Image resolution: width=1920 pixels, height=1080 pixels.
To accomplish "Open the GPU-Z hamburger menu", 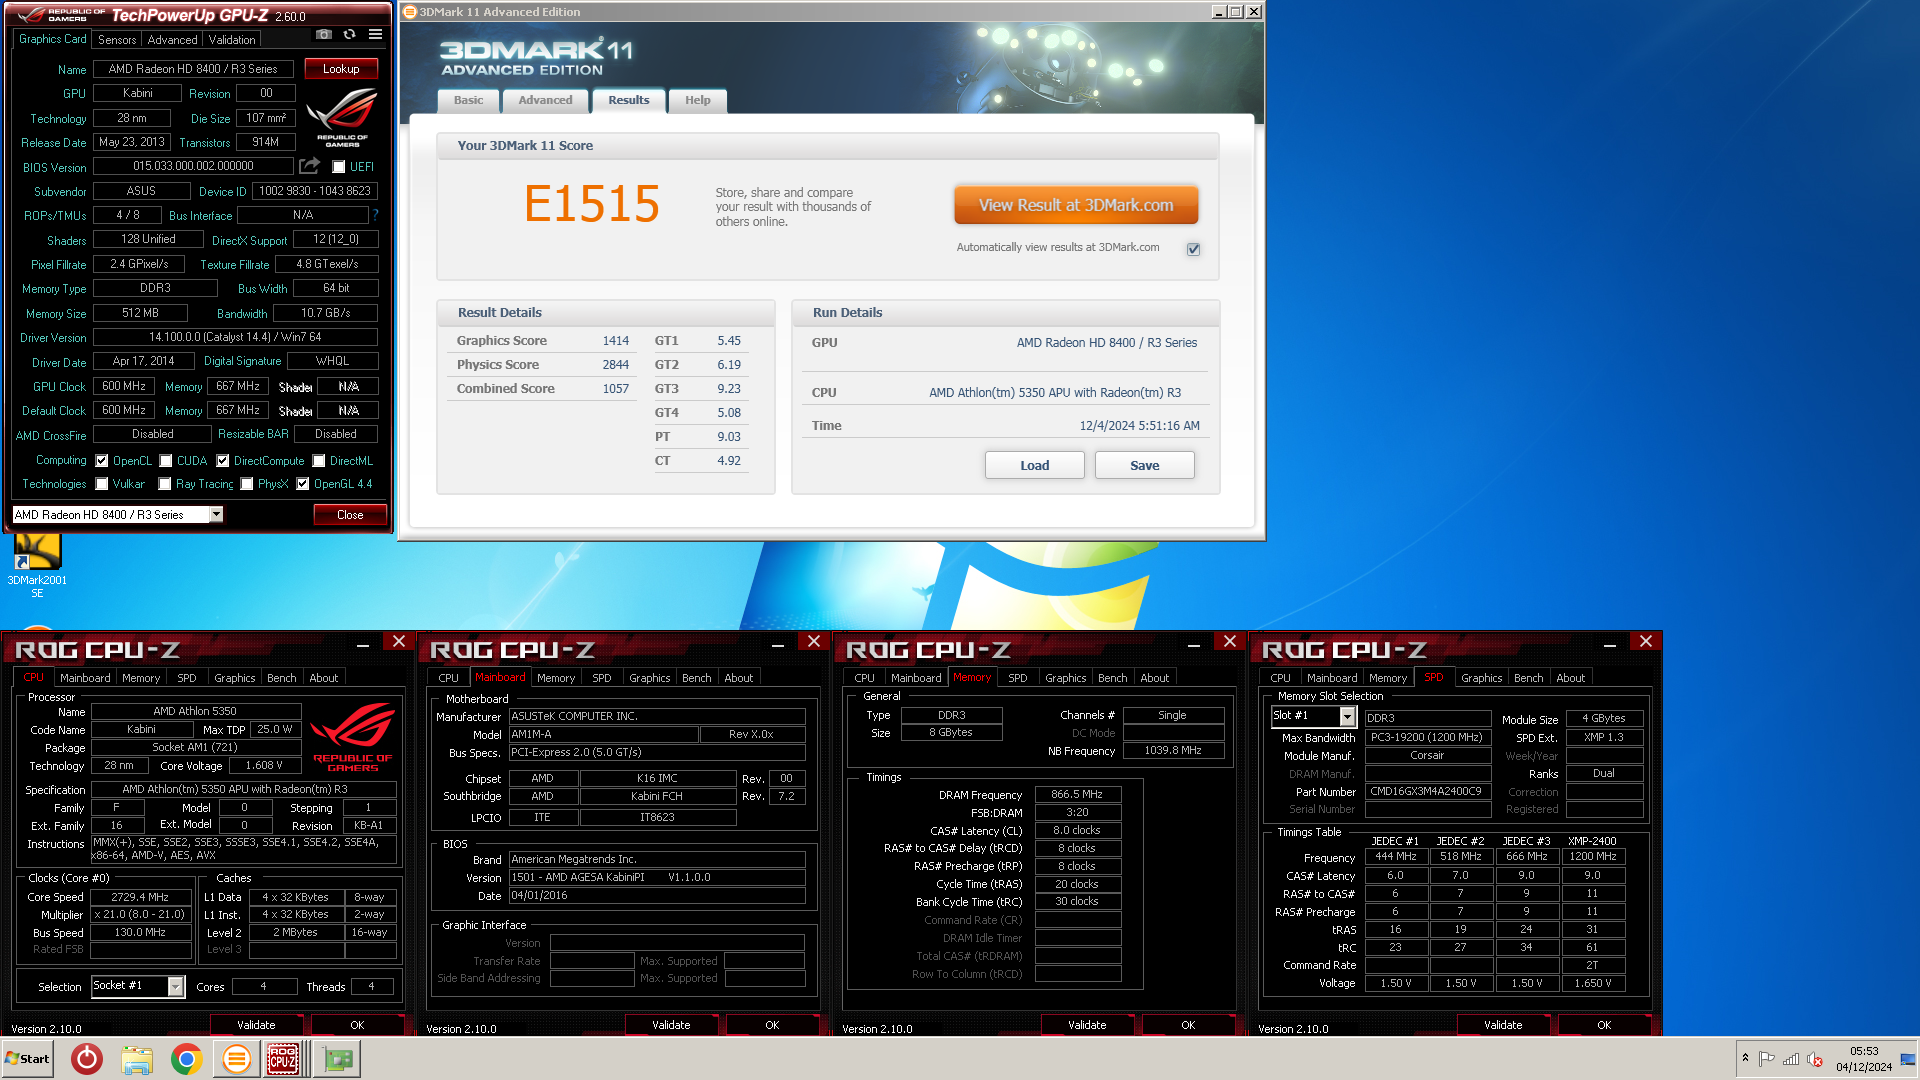I will 375,34.
